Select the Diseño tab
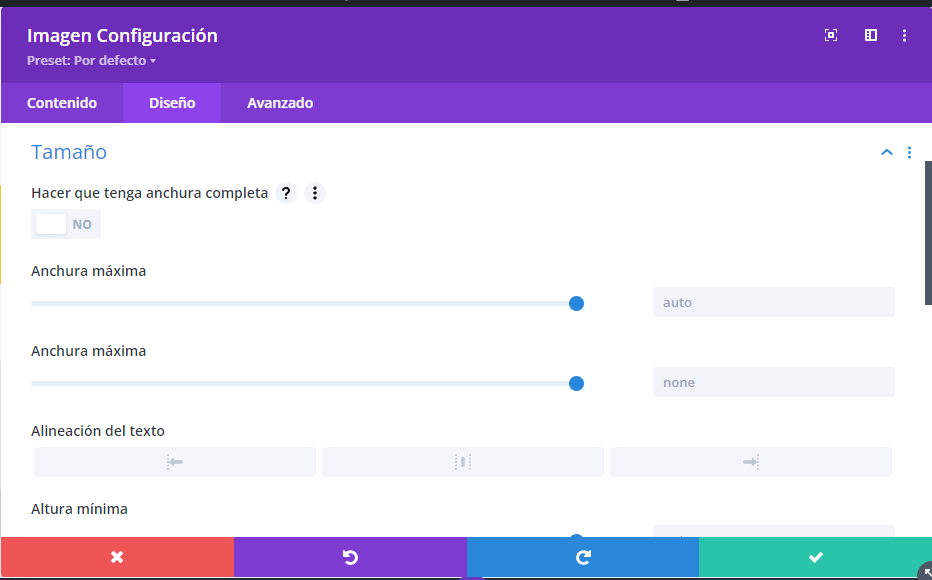Screen dimensions: 932x580 point(172,103)
